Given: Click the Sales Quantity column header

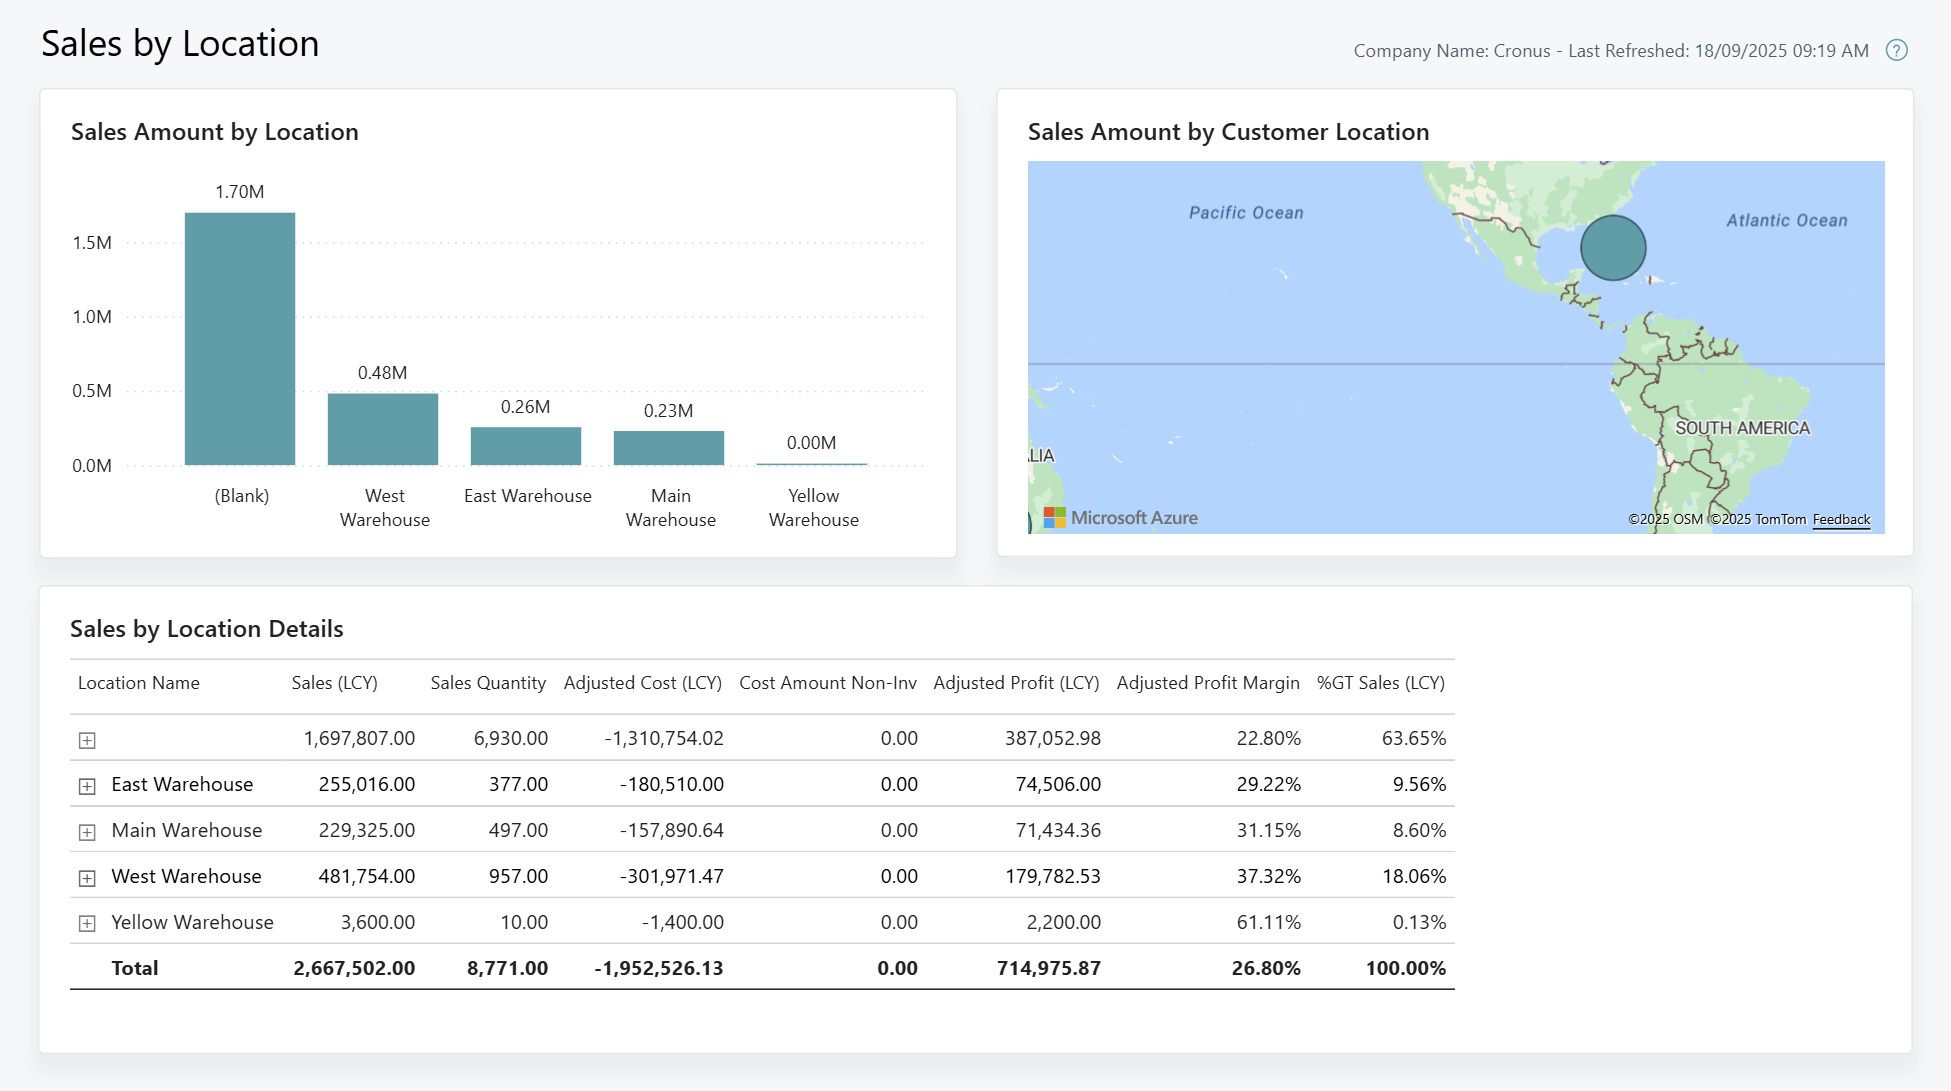Looking at the screenshot, I should [487, 683].
